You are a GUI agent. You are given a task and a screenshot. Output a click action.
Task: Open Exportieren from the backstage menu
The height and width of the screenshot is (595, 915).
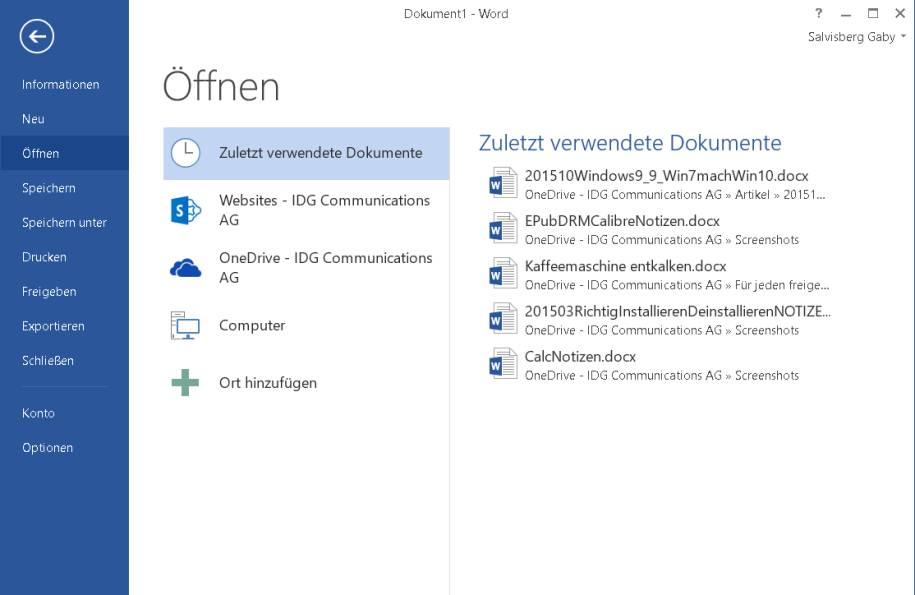53,326
